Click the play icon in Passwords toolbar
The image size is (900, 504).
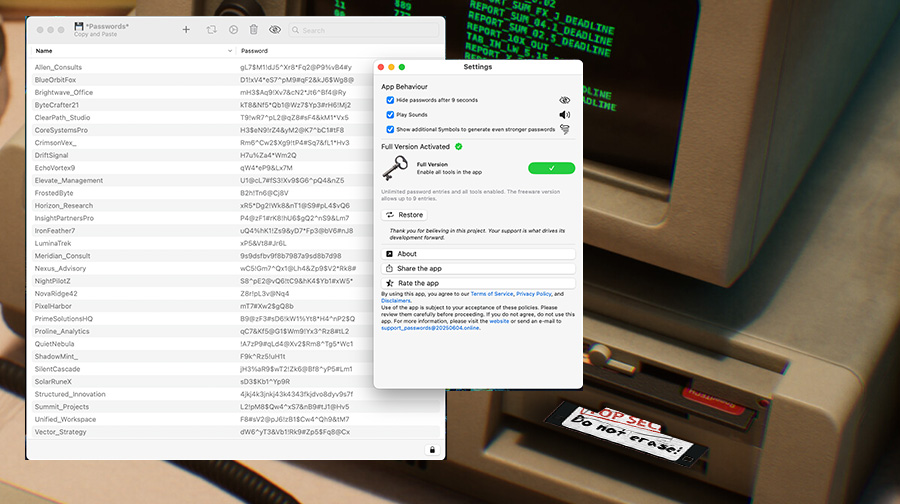tap(233, 29)
